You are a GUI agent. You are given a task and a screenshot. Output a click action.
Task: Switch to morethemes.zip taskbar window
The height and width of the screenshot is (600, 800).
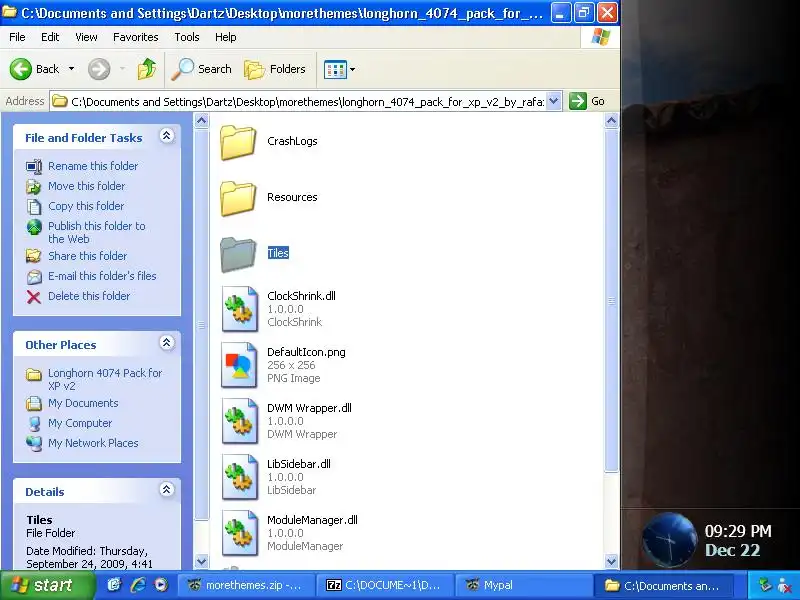coord(245,585)
